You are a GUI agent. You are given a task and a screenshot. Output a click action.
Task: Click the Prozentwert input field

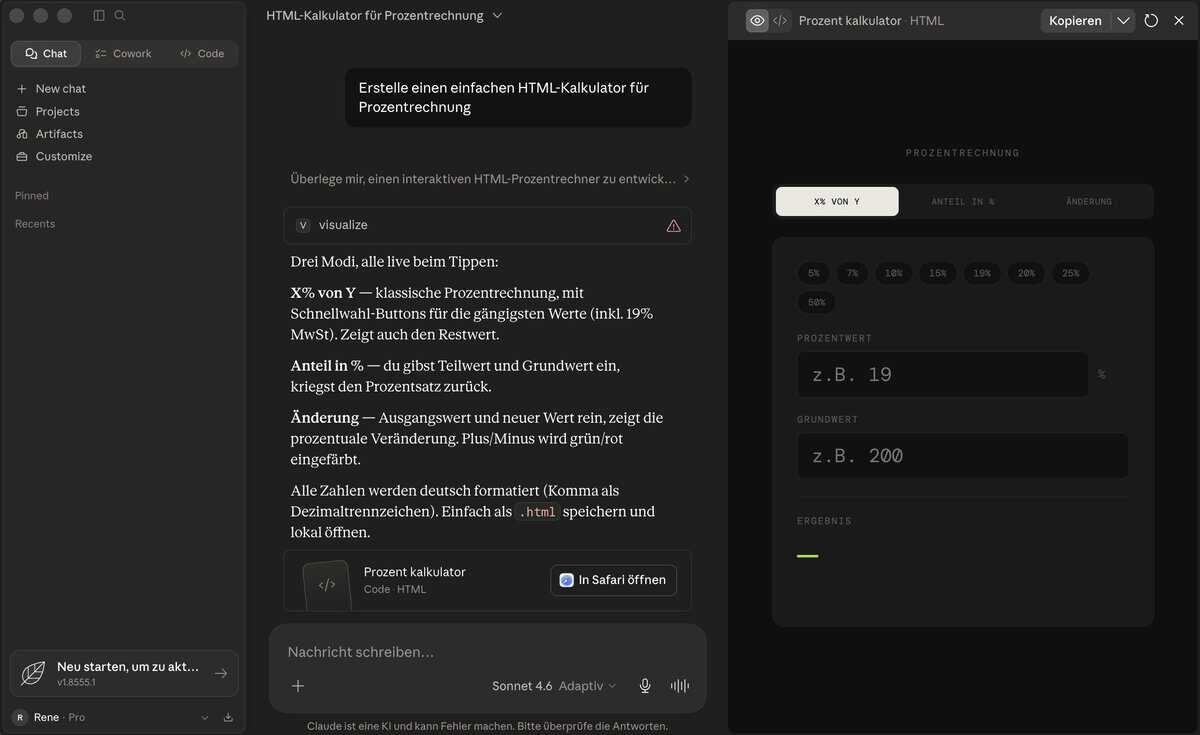(x=942, y=375)
